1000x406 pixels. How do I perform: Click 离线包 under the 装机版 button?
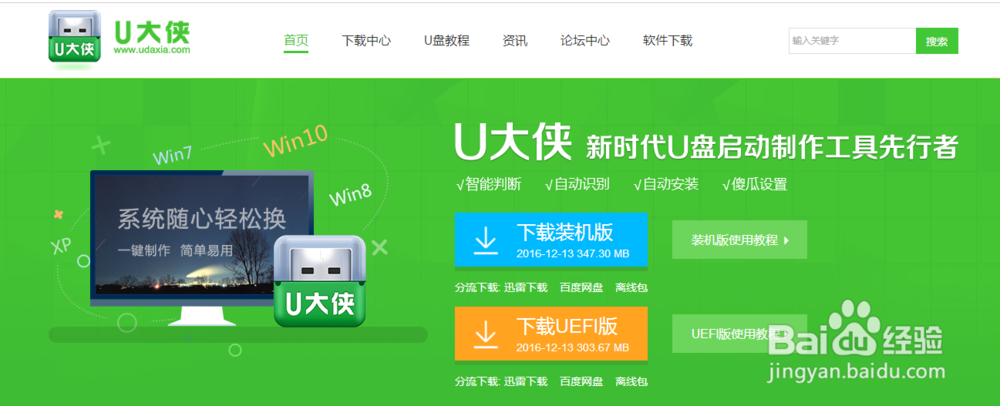pos(631,287)
